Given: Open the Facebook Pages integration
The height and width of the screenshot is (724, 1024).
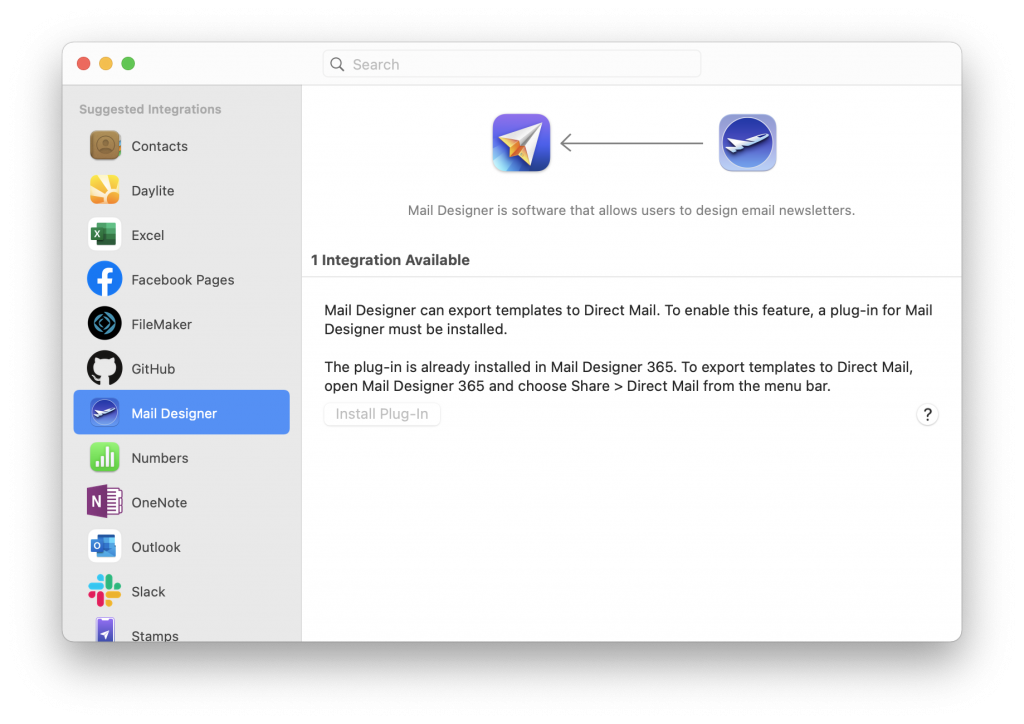Looking at the screenshot, I should [182, 279].
